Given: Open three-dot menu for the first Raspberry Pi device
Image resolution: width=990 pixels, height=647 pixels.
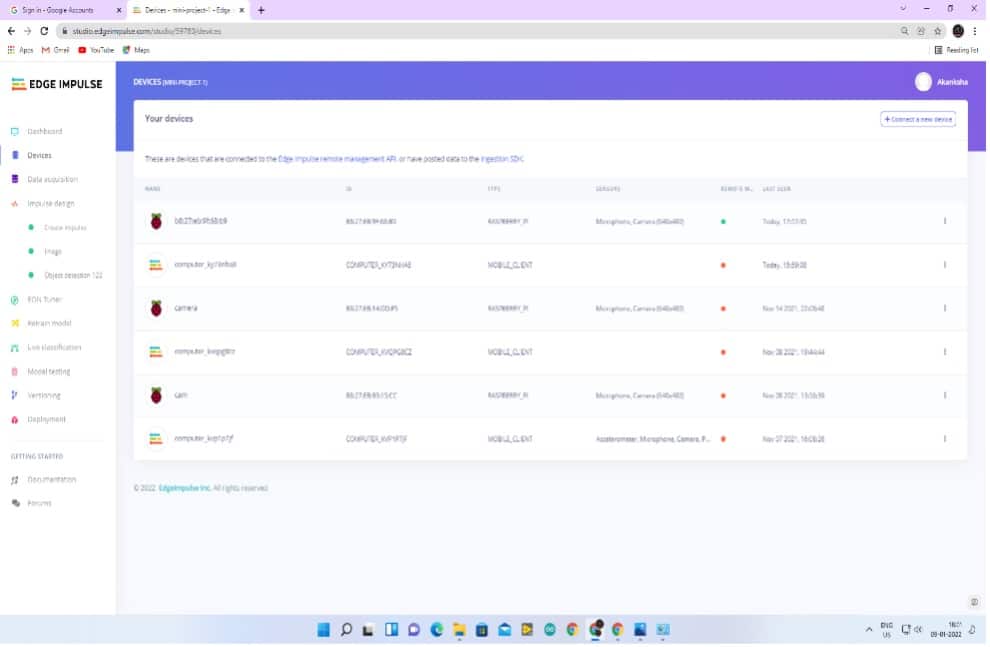Looking at the screenshot, I should (945, 221).
